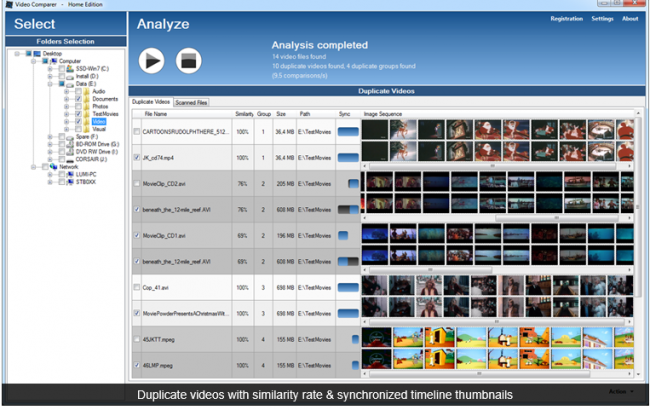Image resolution: width=650 pixels, height=410 pixels.
Task: Expand the TestMovies folder node
Action: click(66, 114)
